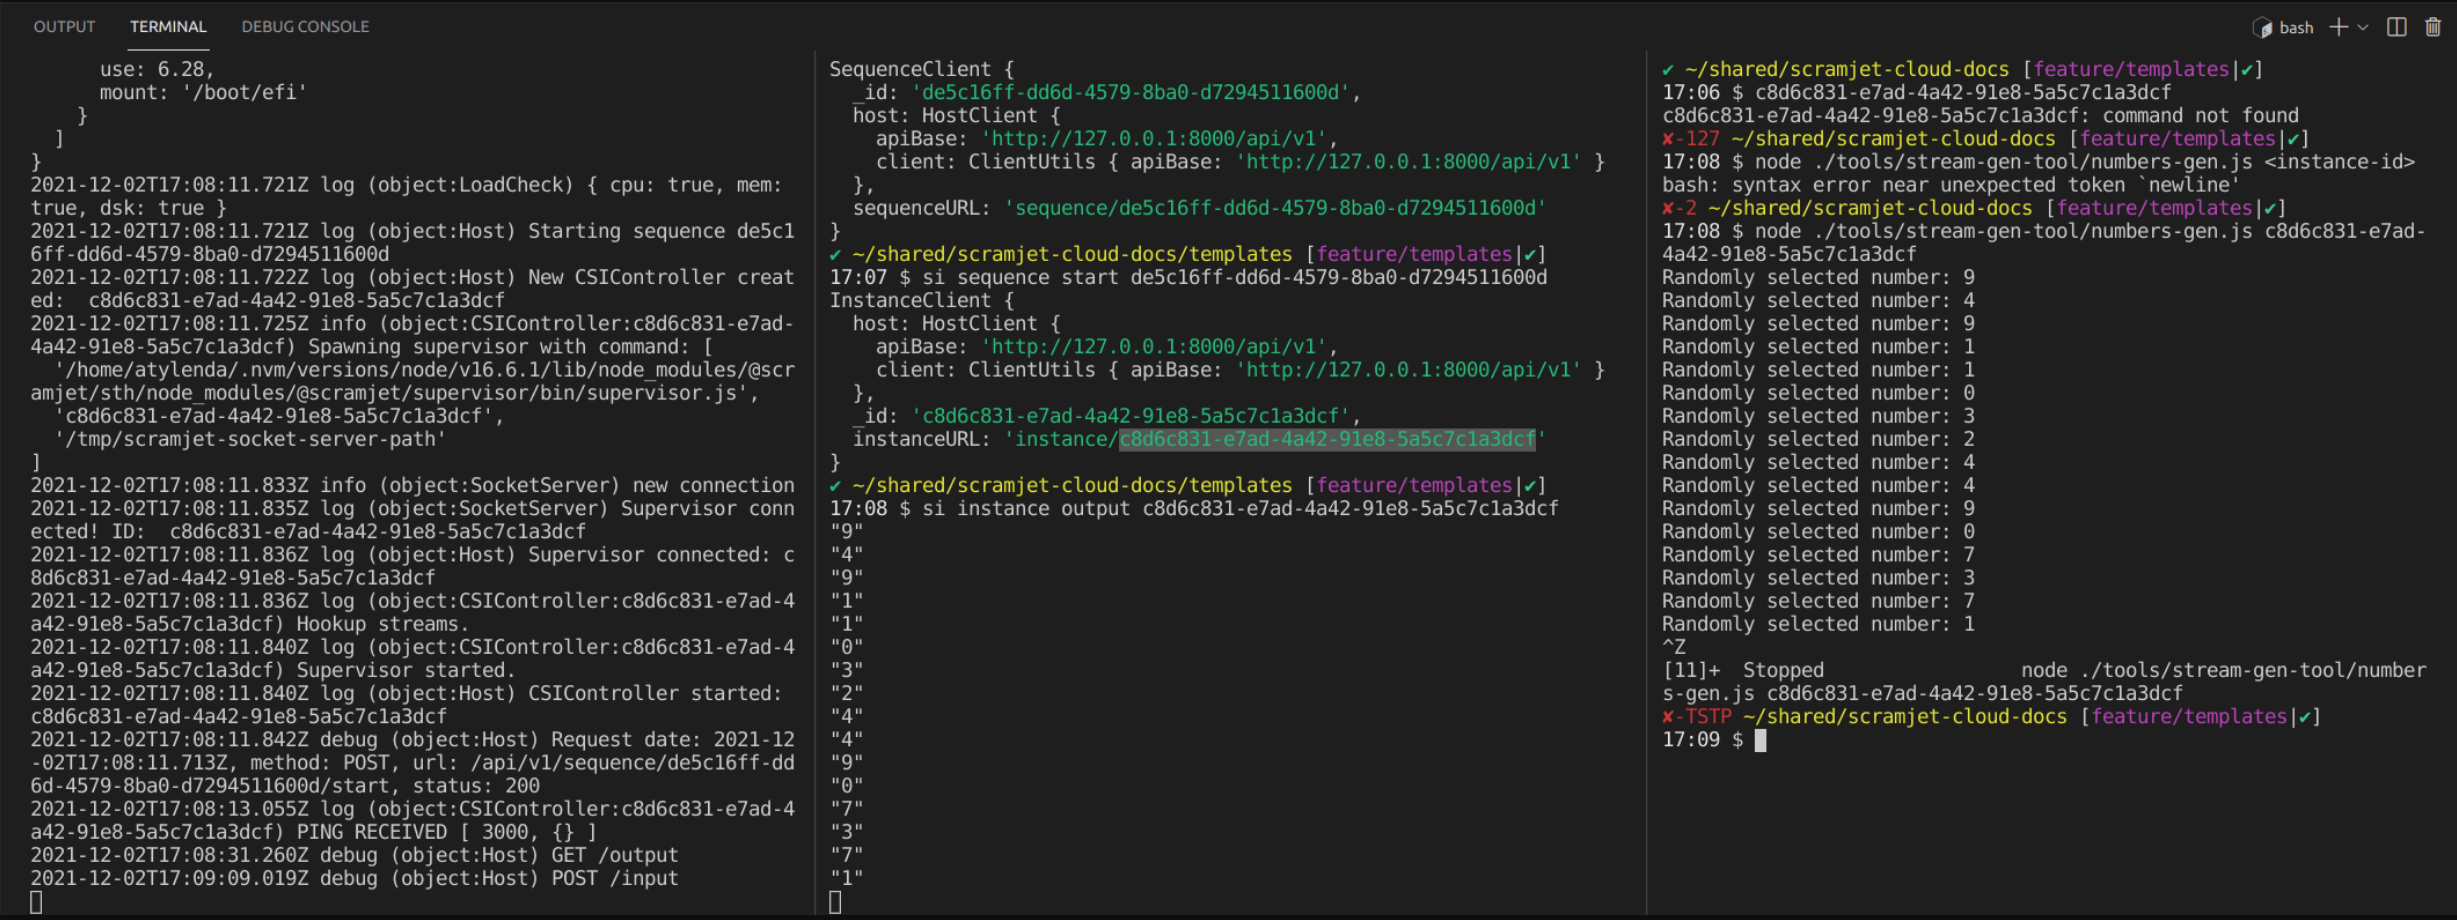
Task: Select the TERMINAL panel tab
Action: coord(168,27)
